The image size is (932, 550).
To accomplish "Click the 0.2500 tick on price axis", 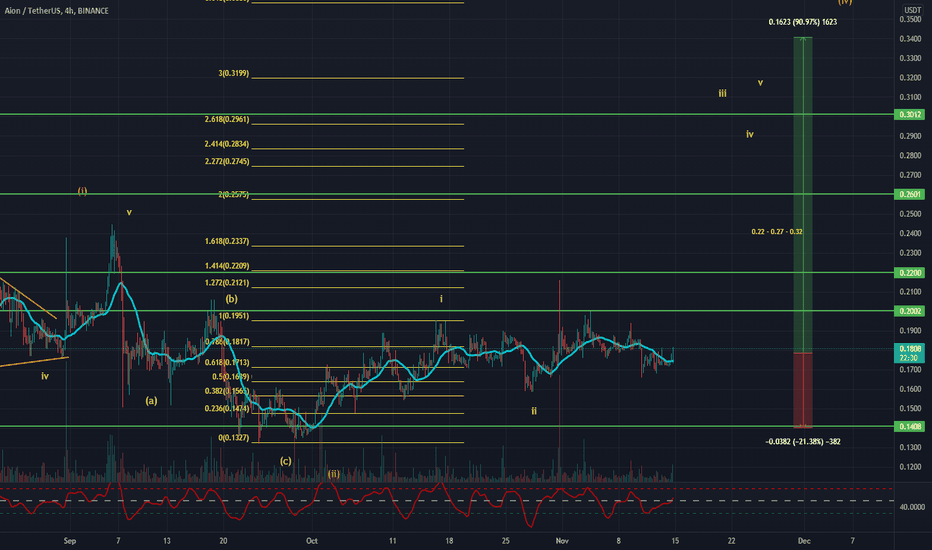I will [910, 214].
